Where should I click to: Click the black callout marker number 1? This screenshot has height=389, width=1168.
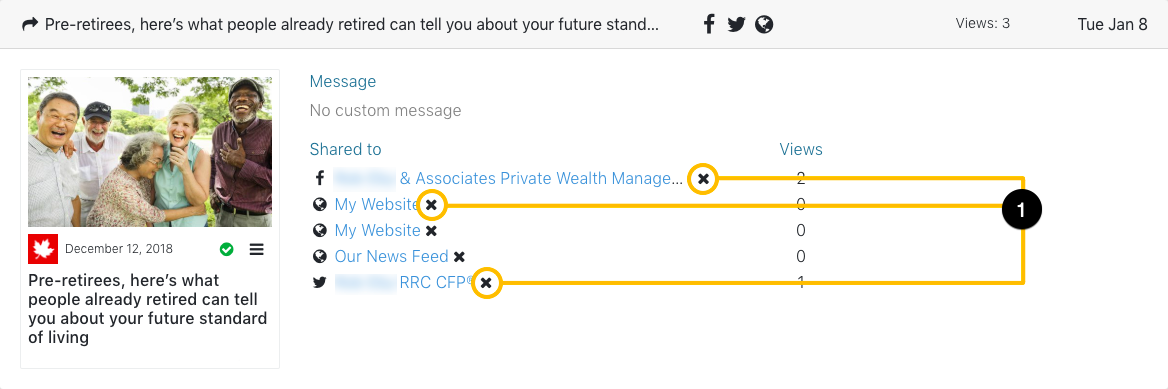coord(1022,210)
